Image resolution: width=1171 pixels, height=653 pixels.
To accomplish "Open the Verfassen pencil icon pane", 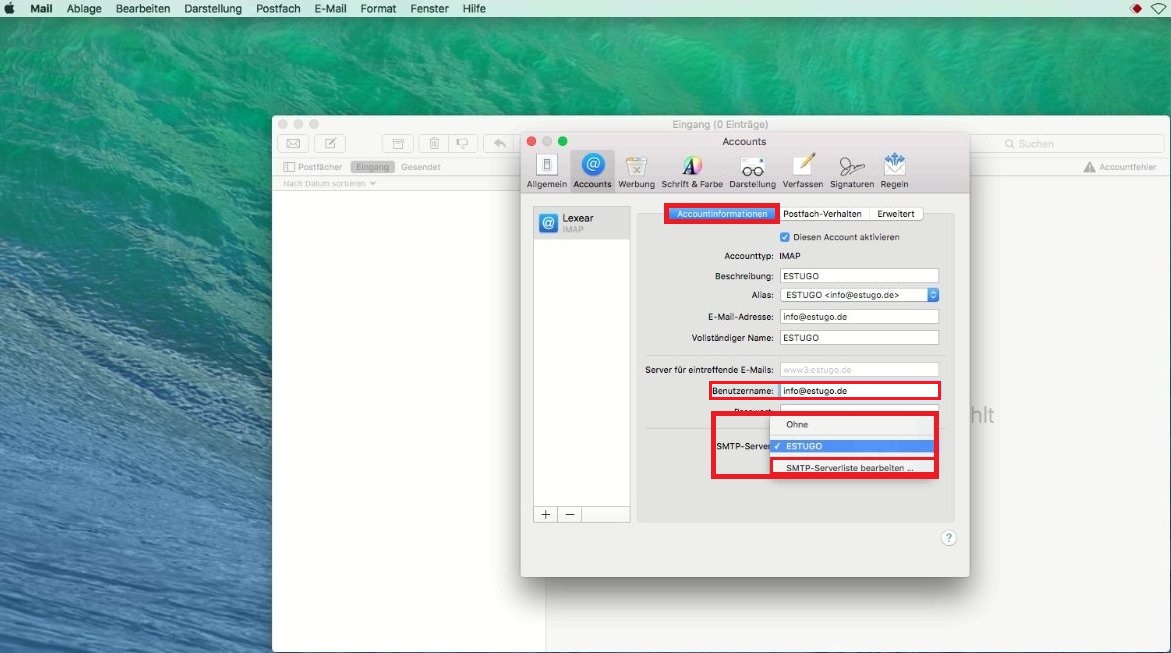I will [803, 171].
